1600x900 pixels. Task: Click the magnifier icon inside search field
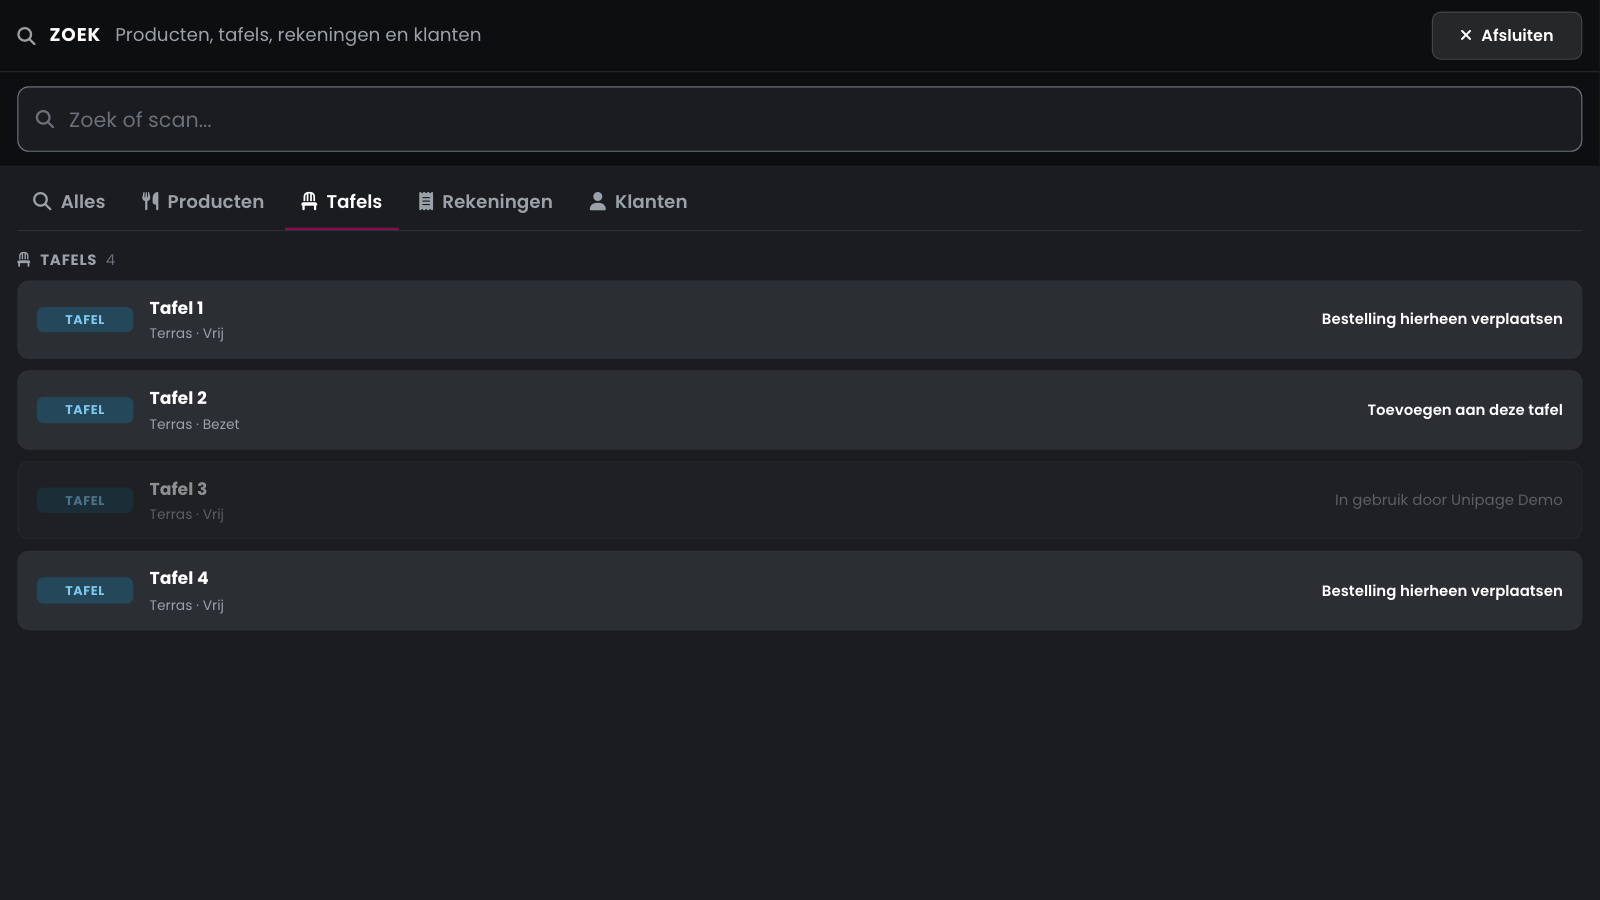coord(45,119)
